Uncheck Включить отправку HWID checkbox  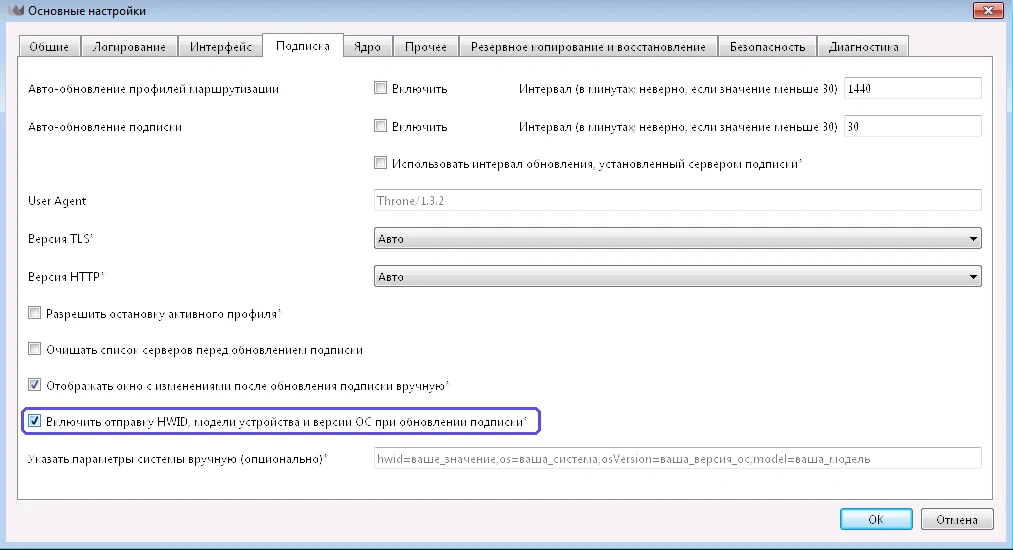click(34, 421)
